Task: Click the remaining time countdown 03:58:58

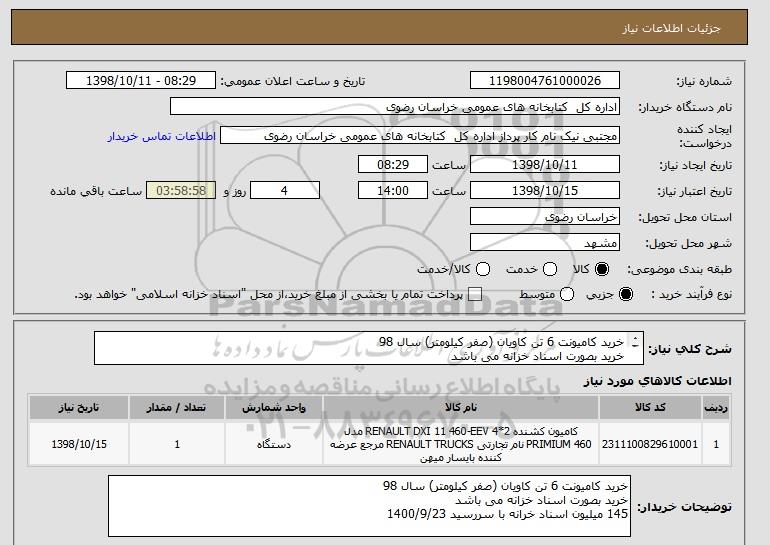Action: (x=181, y=191)
